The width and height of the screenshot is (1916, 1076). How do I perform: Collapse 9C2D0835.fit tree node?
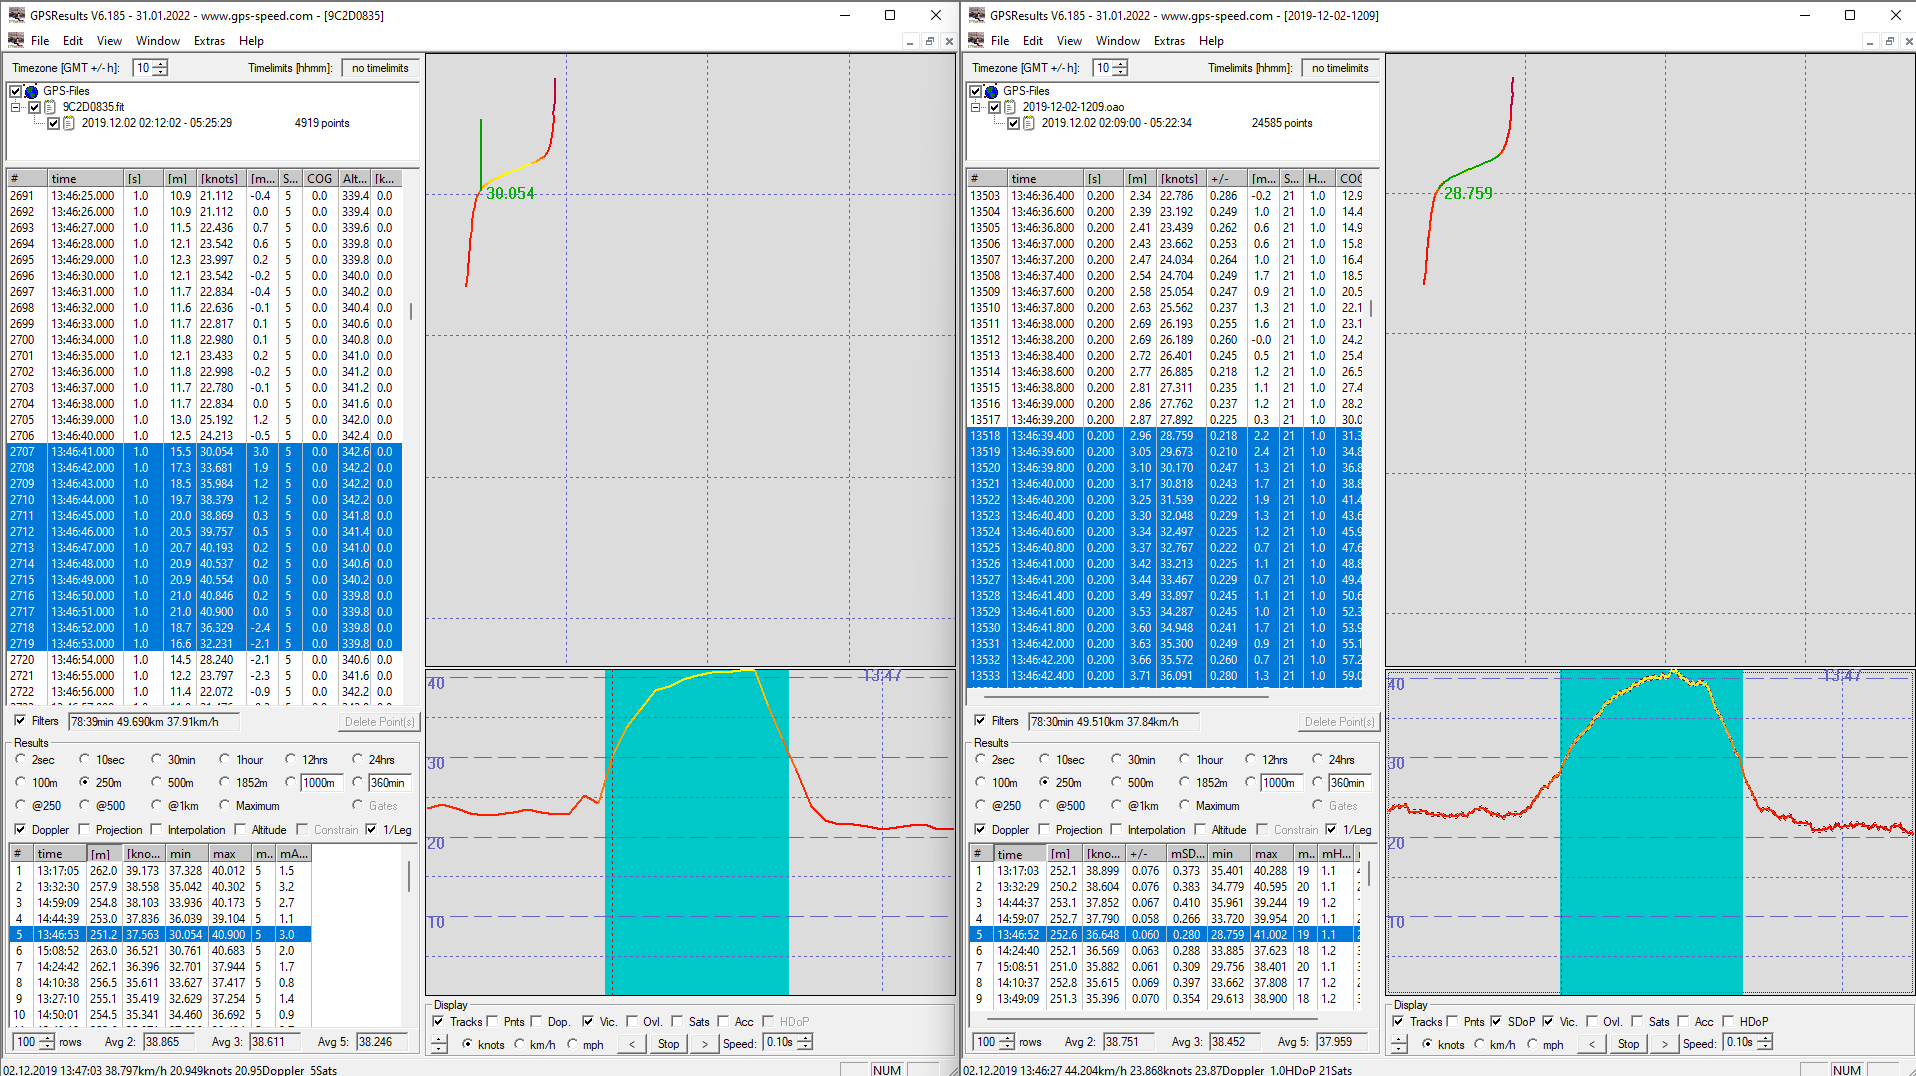[x=16, y=107]
